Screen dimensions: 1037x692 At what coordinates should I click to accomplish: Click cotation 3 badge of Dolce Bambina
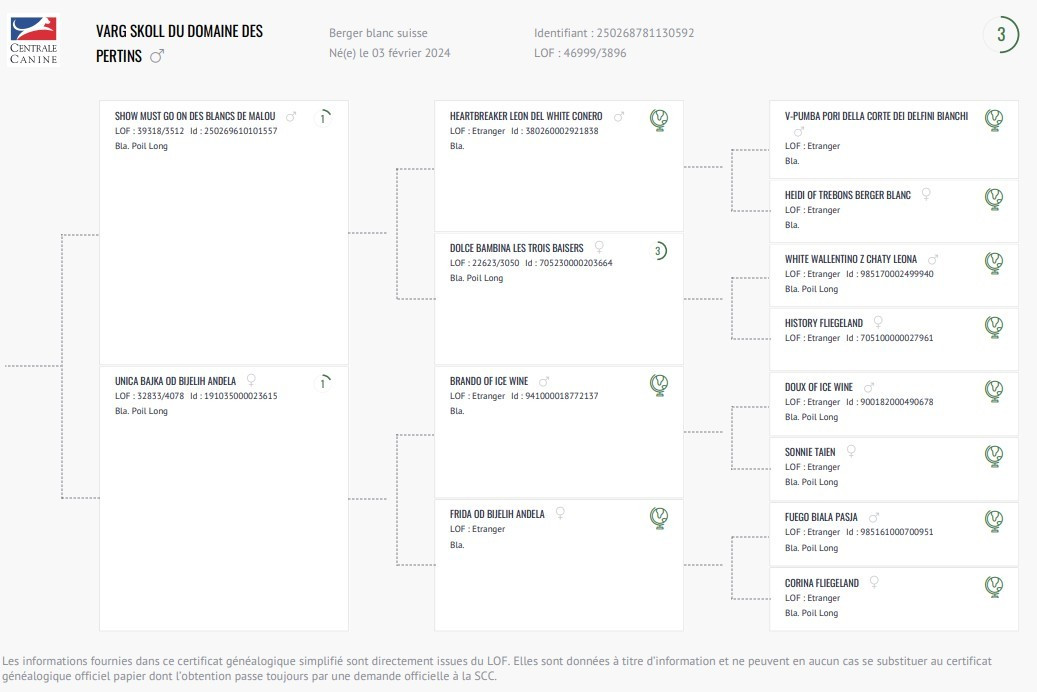point(658,251)
